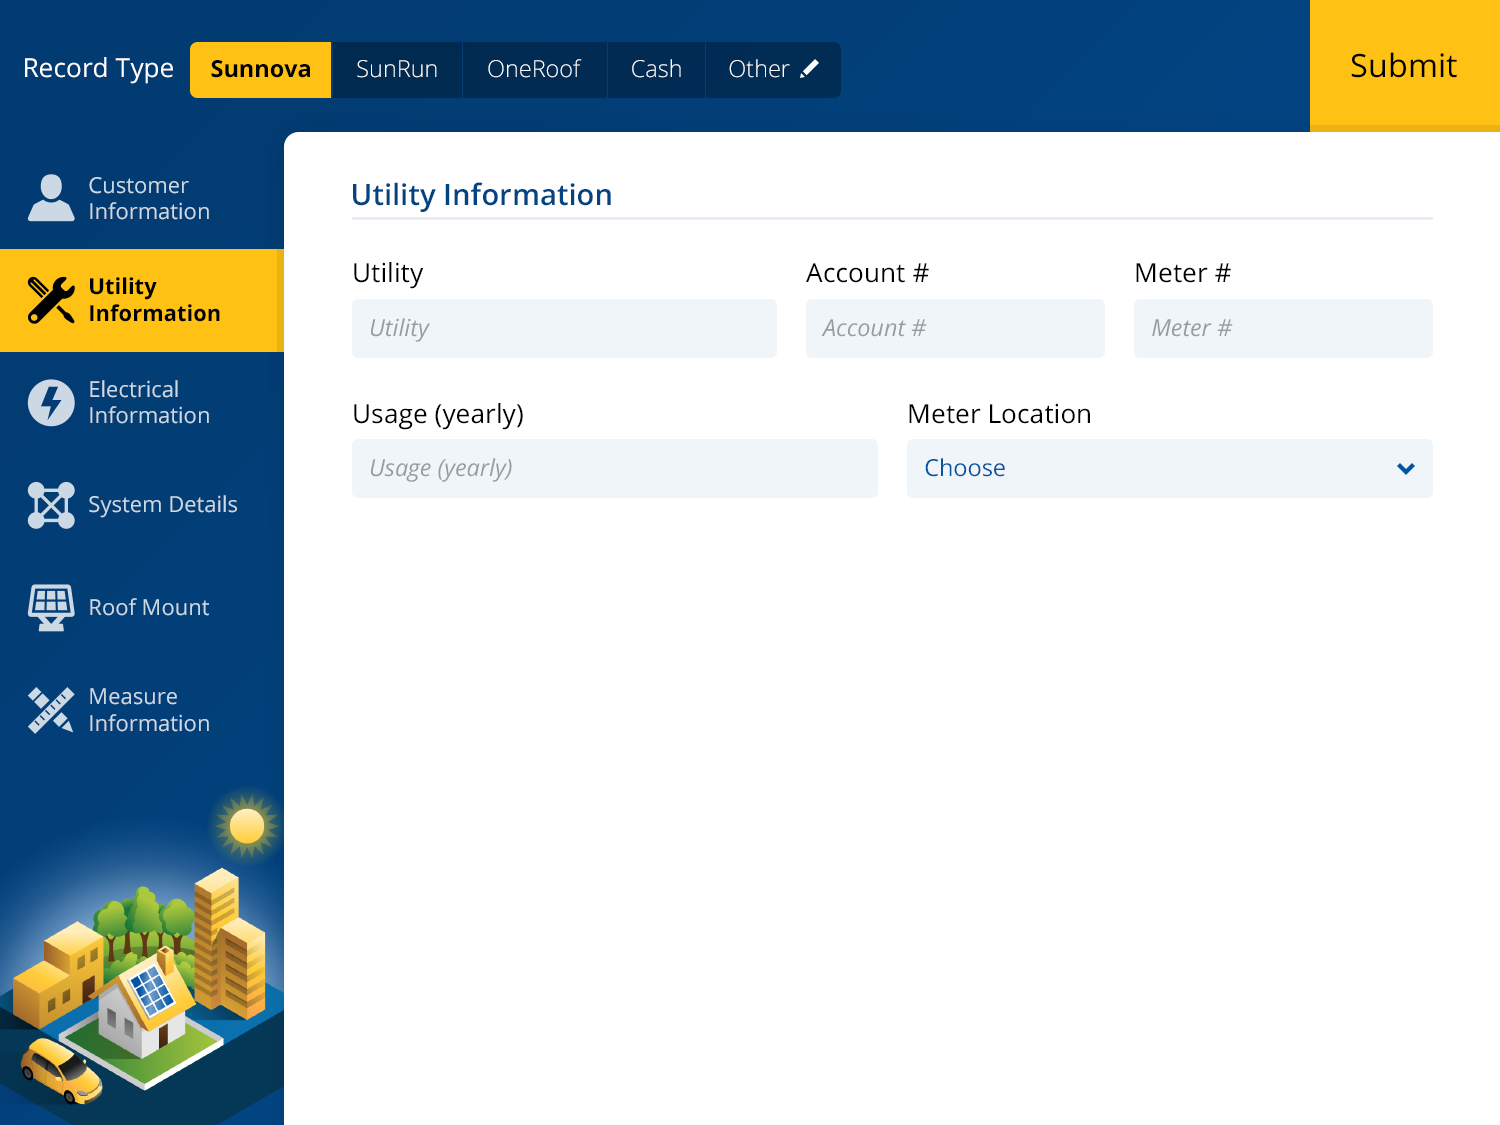Click the Utility field label
Screen dimensions: 1500x1125
pyautogui.click(x=388, y=274)
